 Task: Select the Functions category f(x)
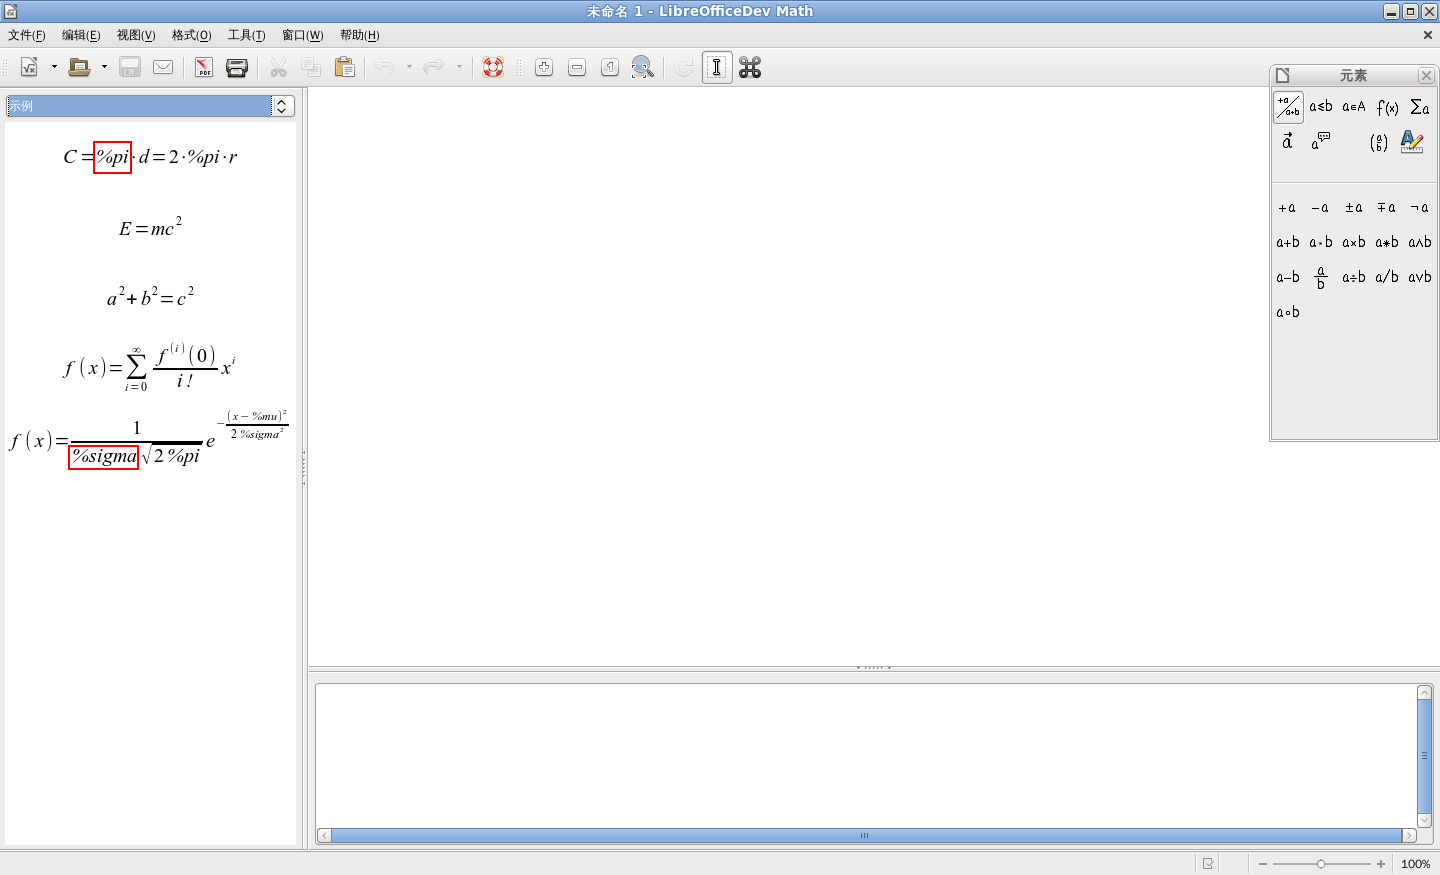point(1387,107)
